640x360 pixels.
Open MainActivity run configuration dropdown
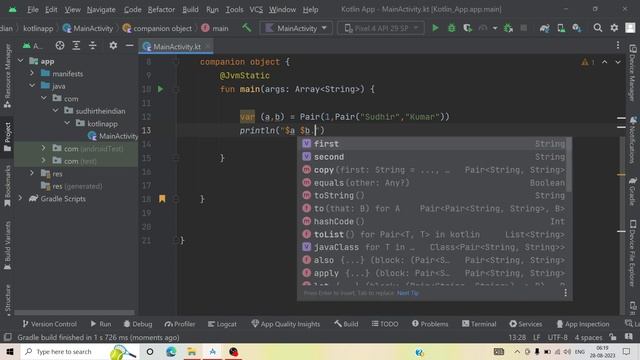(x=296, y=28)
